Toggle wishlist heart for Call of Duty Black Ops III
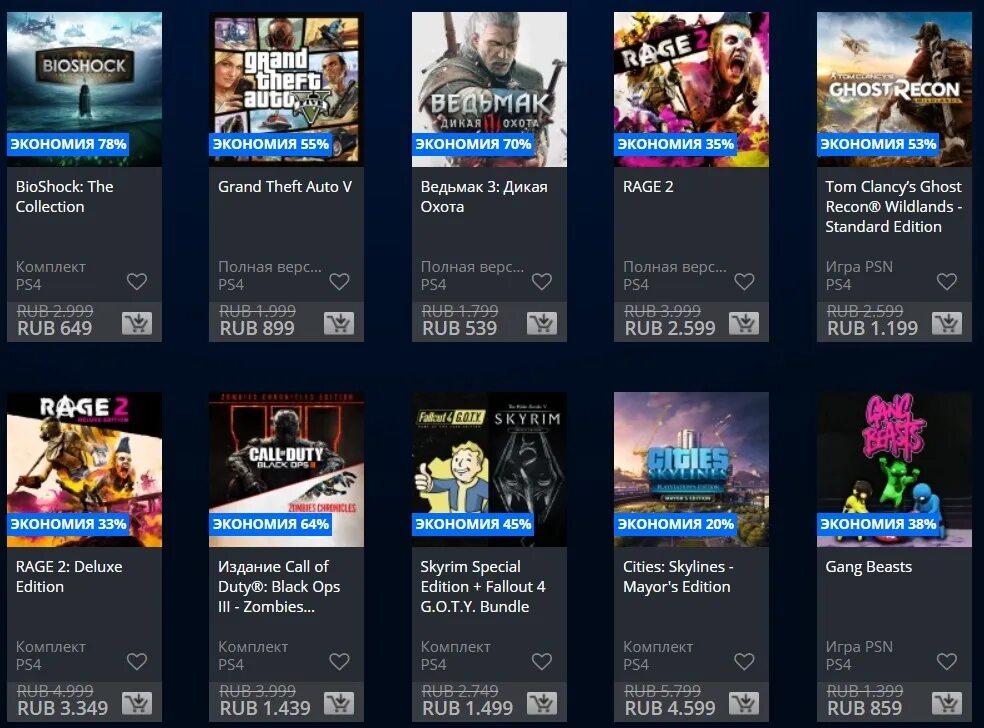984x728 pixels. click(340, 661)
